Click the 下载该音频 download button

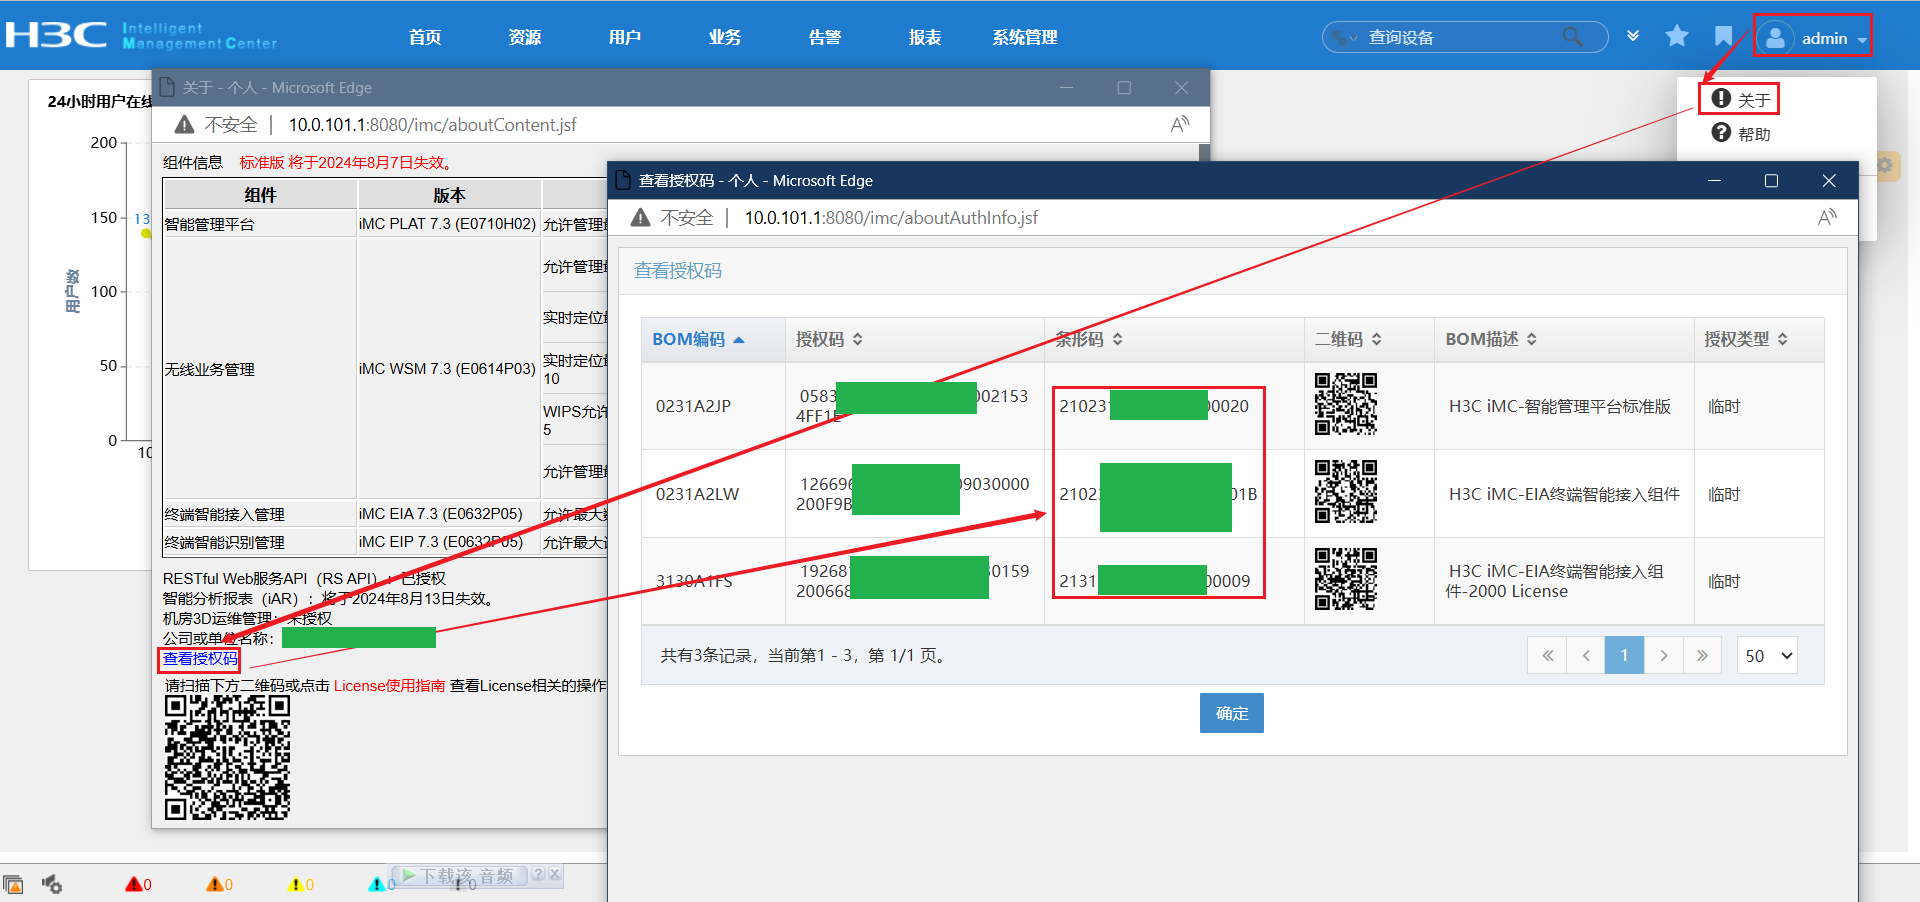coord(458,876)
